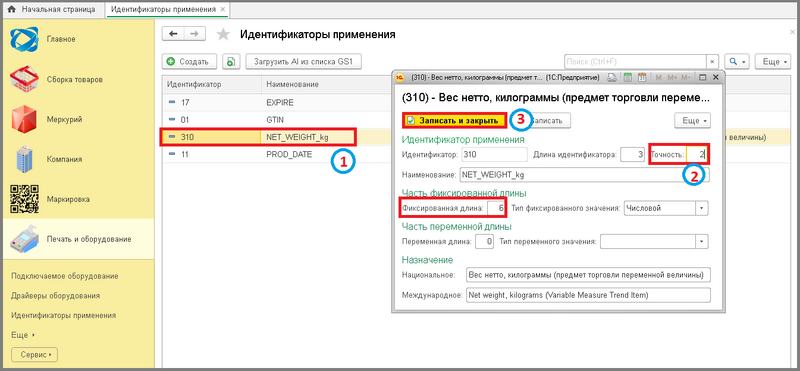Viewport: 800px width, 371px height.
Task: Expand Тип переменного значения dropdown
Action: (x=701, y=241)
